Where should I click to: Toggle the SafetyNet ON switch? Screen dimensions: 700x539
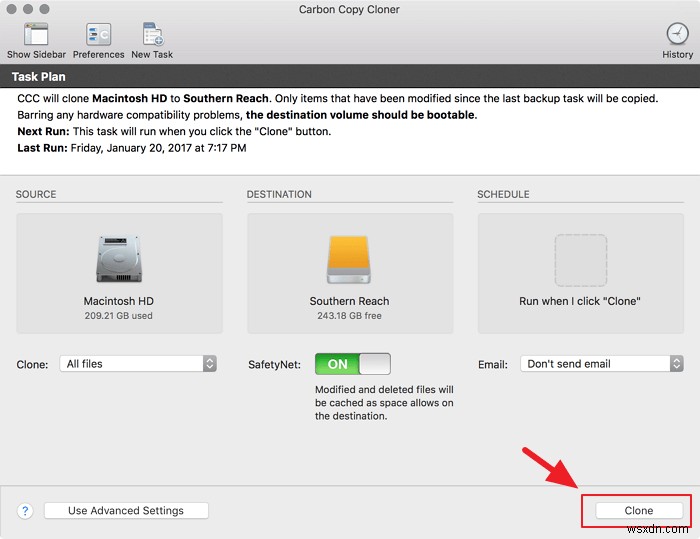click(x=353, y=364)
